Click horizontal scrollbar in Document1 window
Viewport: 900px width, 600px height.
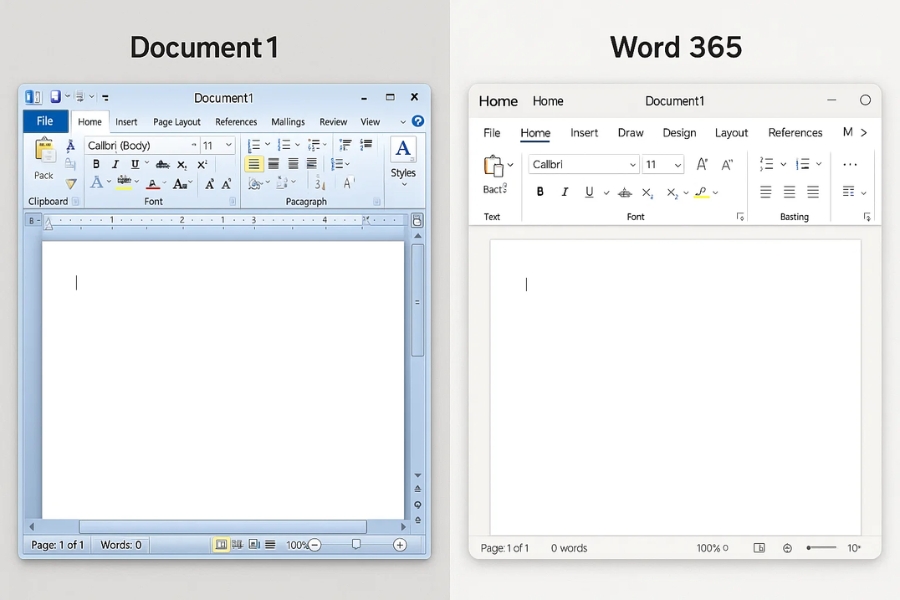tap(222, 527)
